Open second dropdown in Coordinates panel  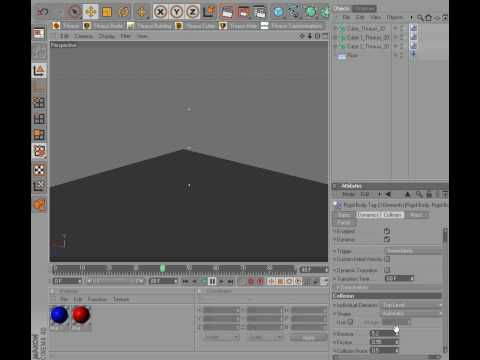tap(264, 338)
